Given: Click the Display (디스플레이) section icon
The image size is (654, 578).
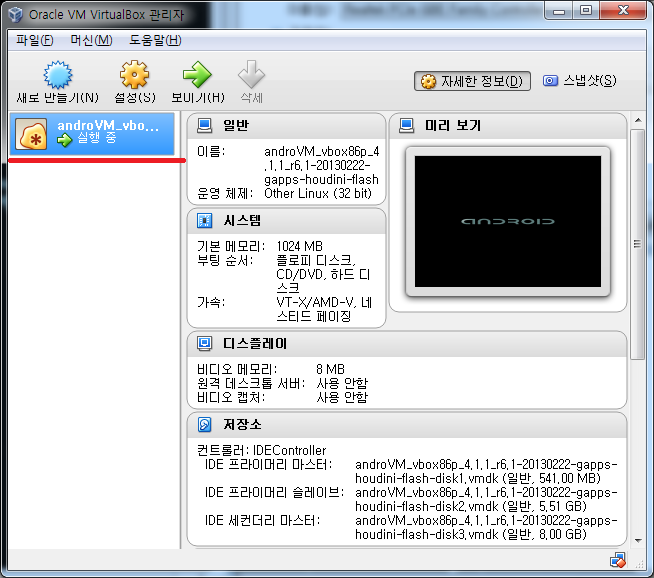Looking at the screenshot, I should [x=204, y=343].
